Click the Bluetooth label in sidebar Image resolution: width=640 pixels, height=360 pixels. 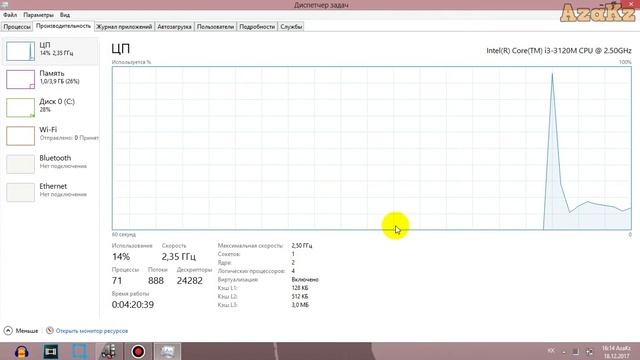pos(55,158)
